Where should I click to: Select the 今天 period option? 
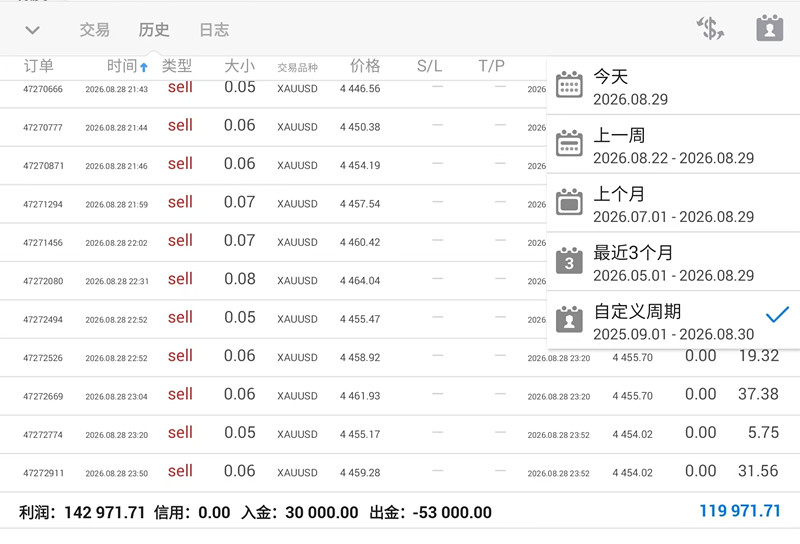point(673,86)
